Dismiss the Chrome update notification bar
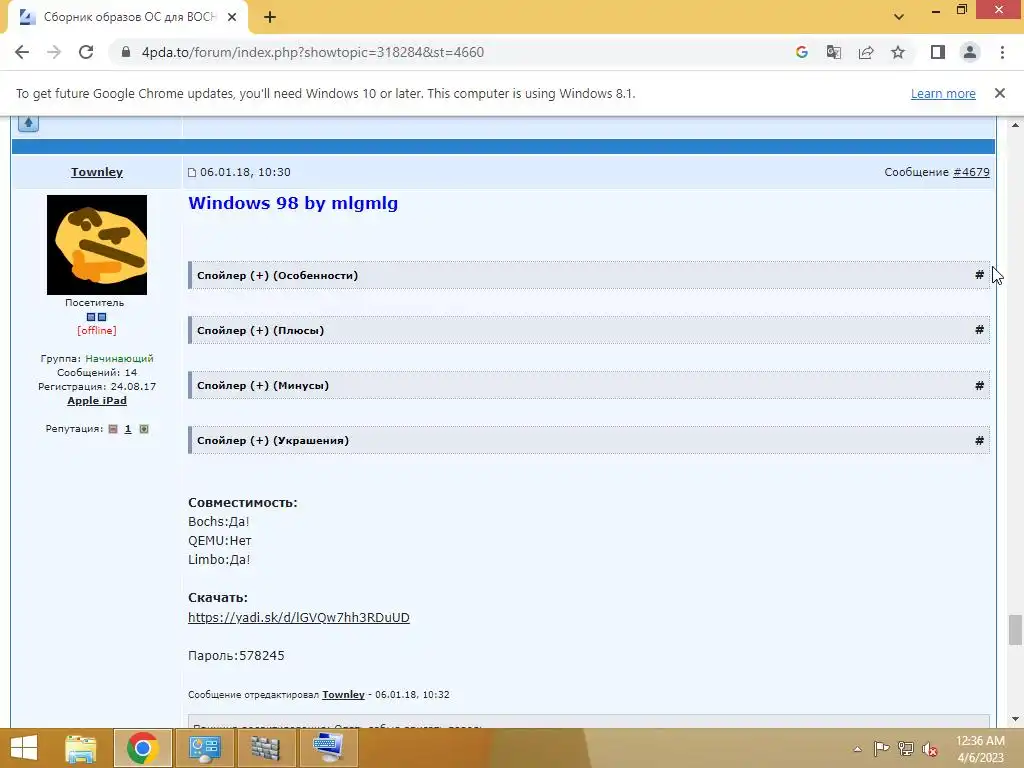1024x768 pixels. coord(1000,93)
